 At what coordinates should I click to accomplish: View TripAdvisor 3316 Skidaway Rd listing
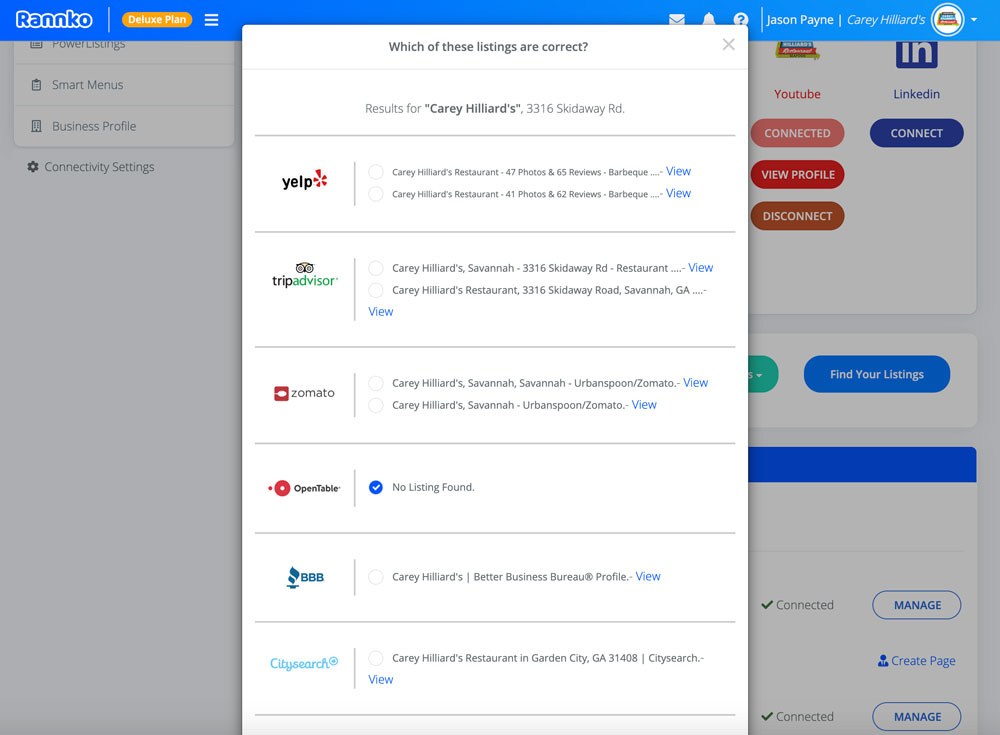point(700,268)
